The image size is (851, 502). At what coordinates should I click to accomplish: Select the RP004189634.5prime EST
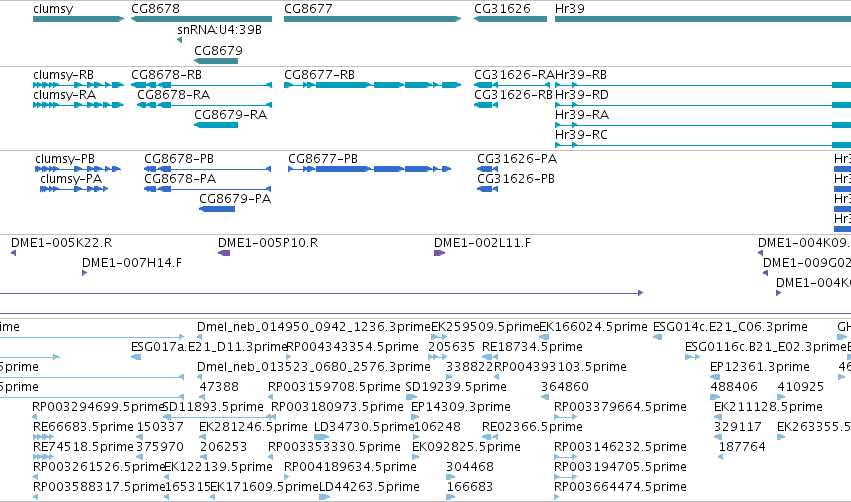coord(287,477)
